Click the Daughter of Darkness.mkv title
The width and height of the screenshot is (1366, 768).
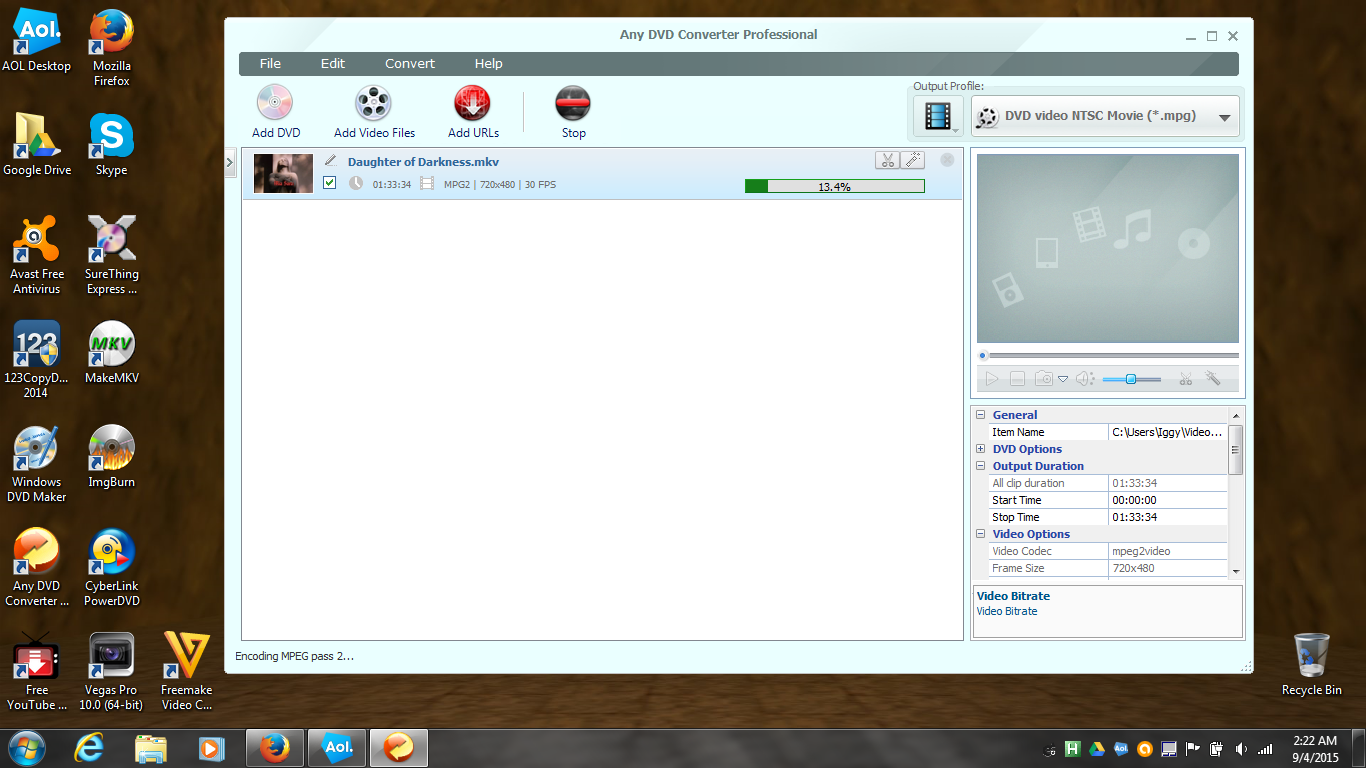[423, 162]
